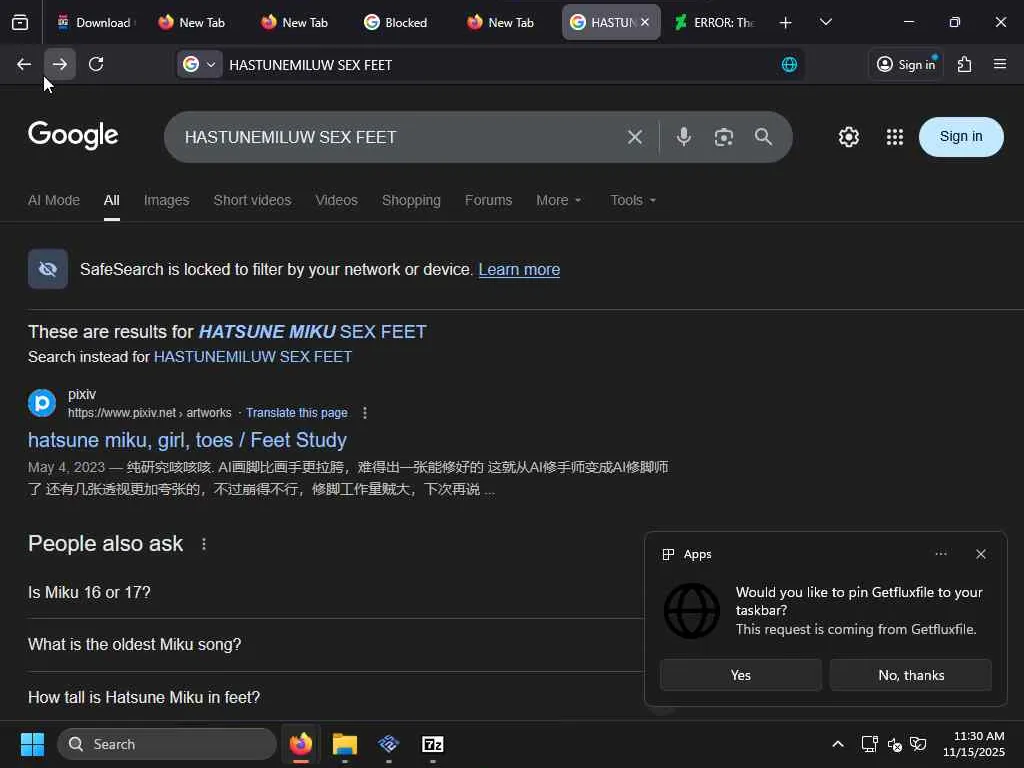Start voice search with microphone icon
The height and width of the screenshot is (768, 1024).
[x=684, y=136]
